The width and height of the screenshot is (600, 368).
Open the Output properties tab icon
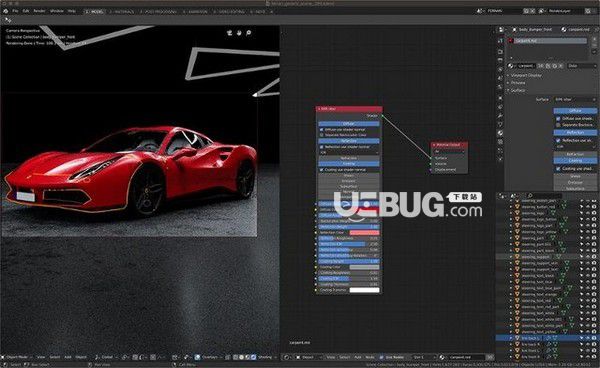click(x=501, y=60)
